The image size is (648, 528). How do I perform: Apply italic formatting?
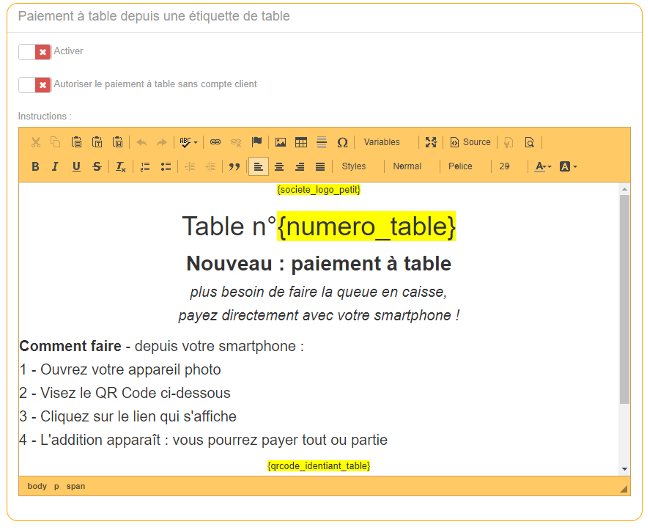[x=55, y=166]
